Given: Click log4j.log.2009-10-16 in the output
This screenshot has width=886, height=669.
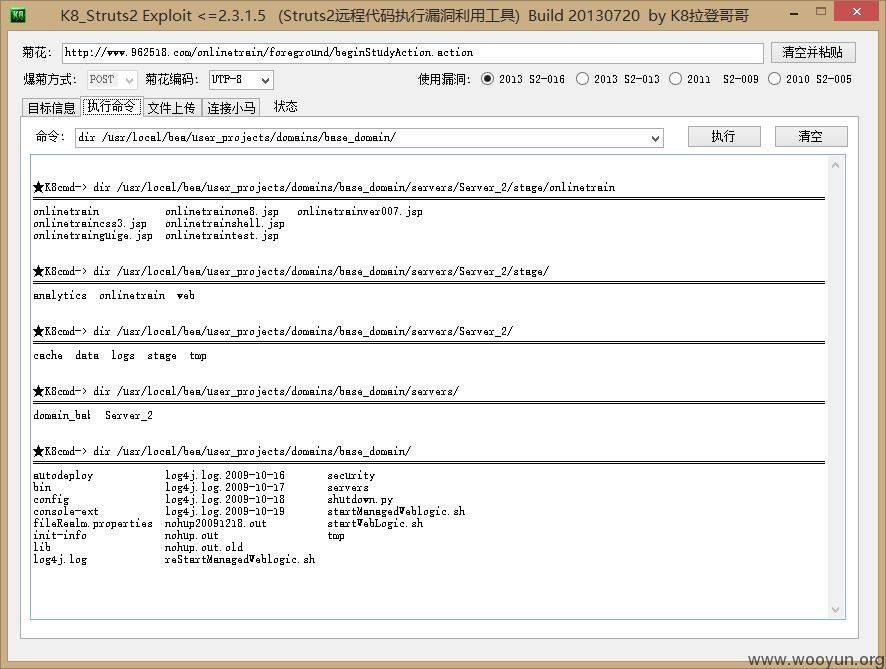Looking at the screenshot, I should pyautogui.click(x=224, y=476).
